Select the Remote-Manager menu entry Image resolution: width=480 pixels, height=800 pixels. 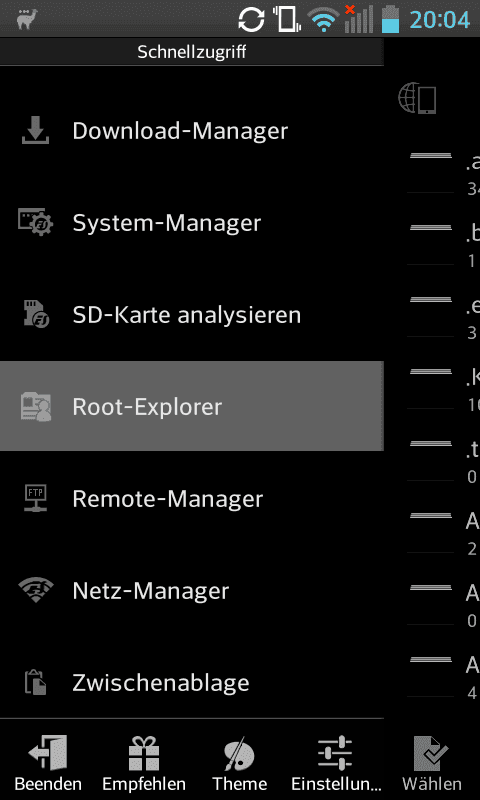tap(192, 499)
